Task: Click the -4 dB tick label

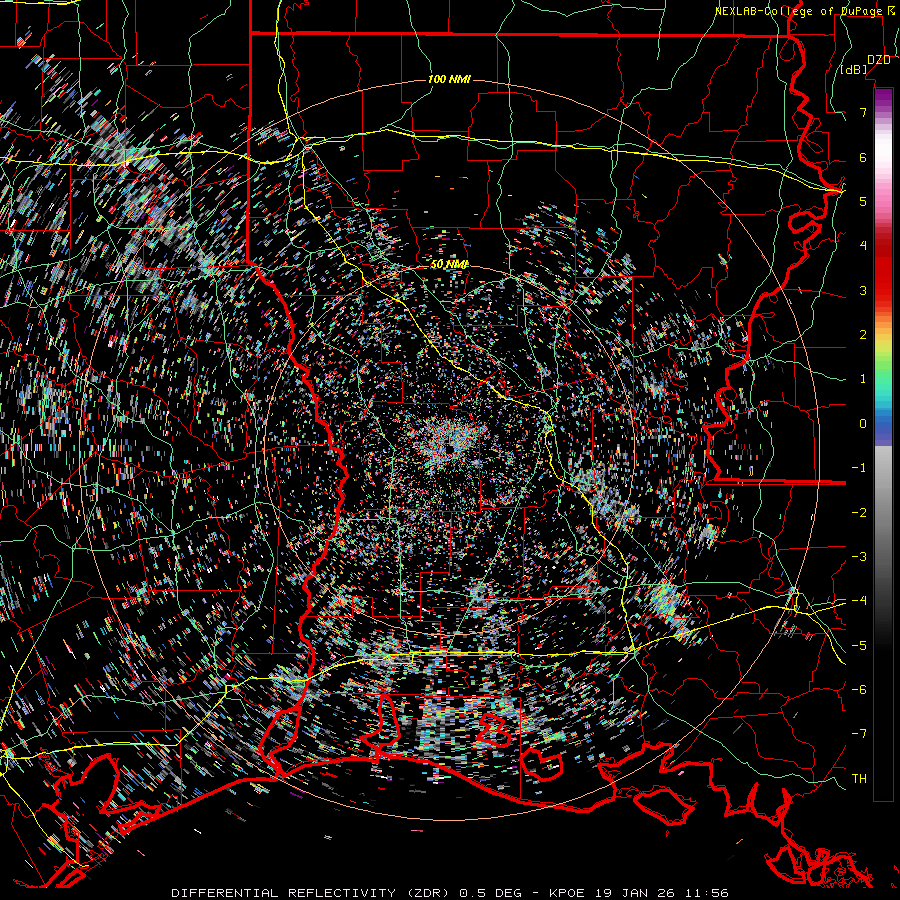Action: [859, 601]
